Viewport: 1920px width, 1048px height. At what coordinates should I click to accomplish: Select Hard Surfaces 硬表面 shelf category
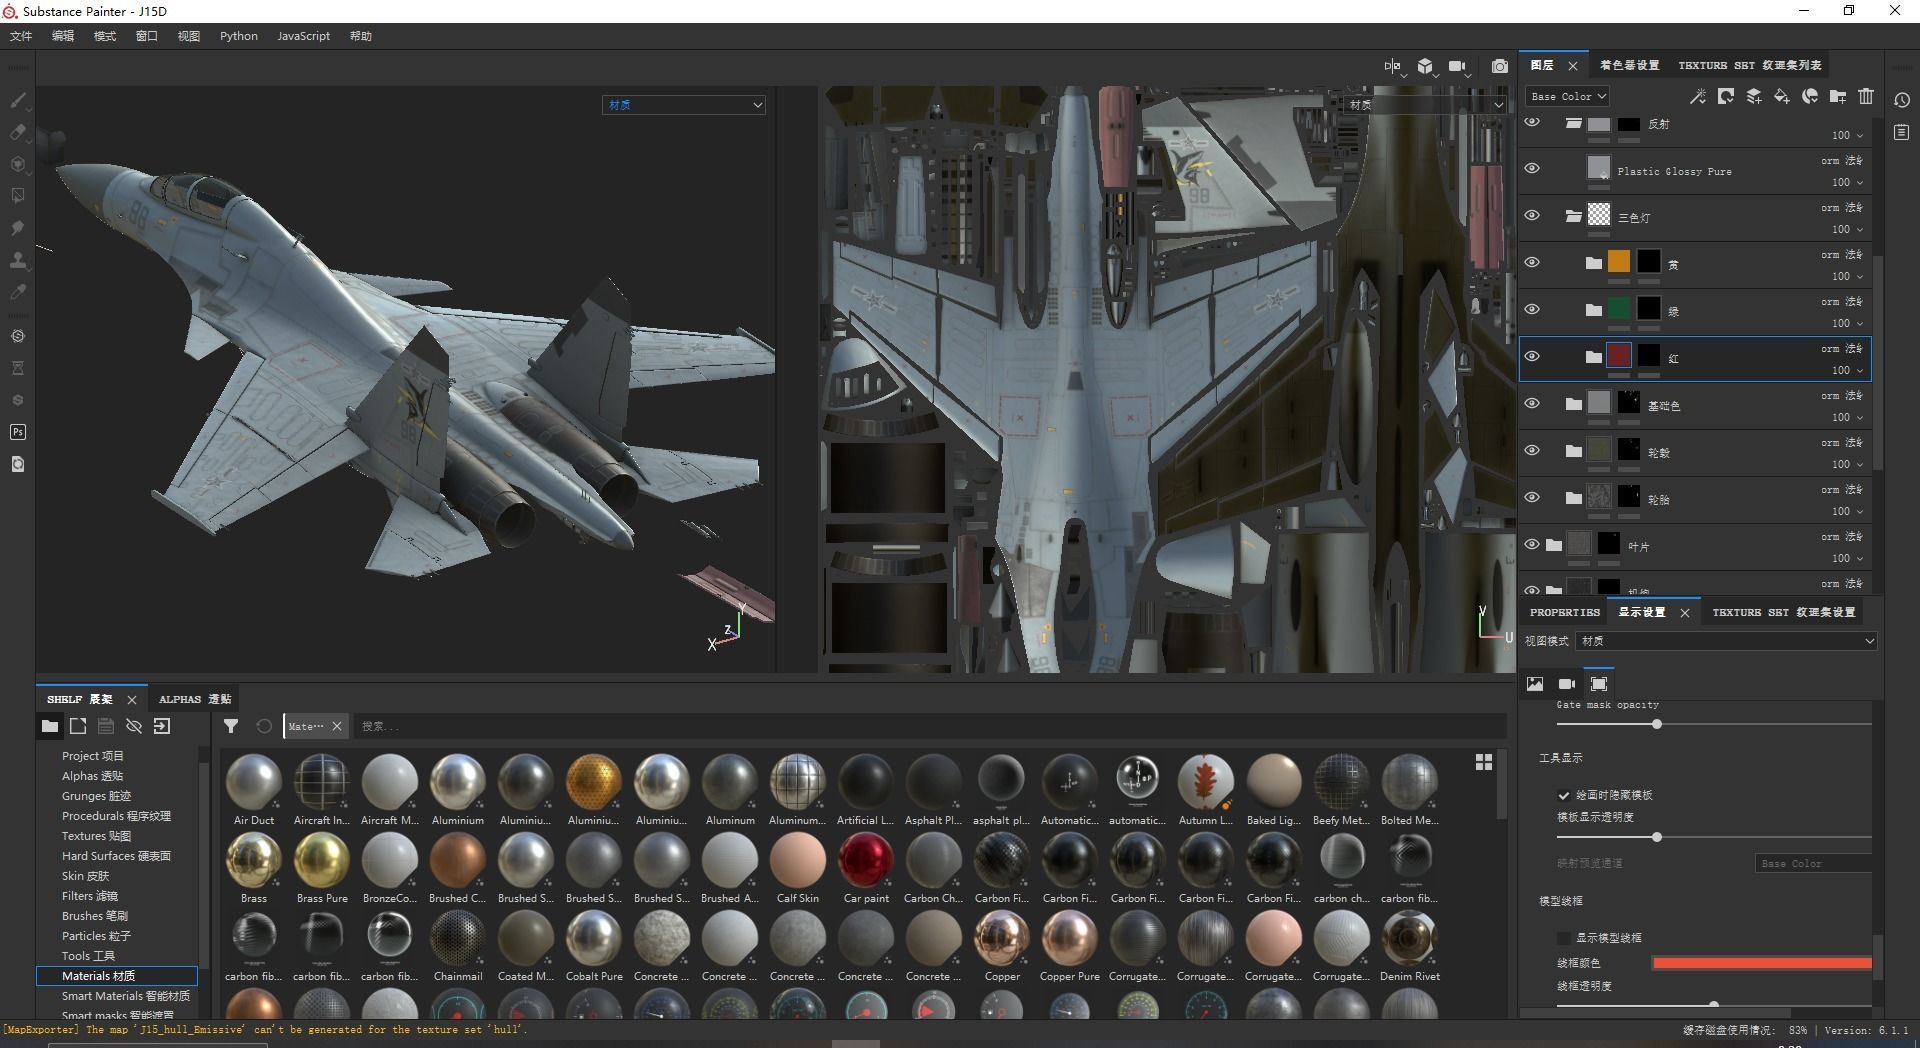[x=116, y=856]
